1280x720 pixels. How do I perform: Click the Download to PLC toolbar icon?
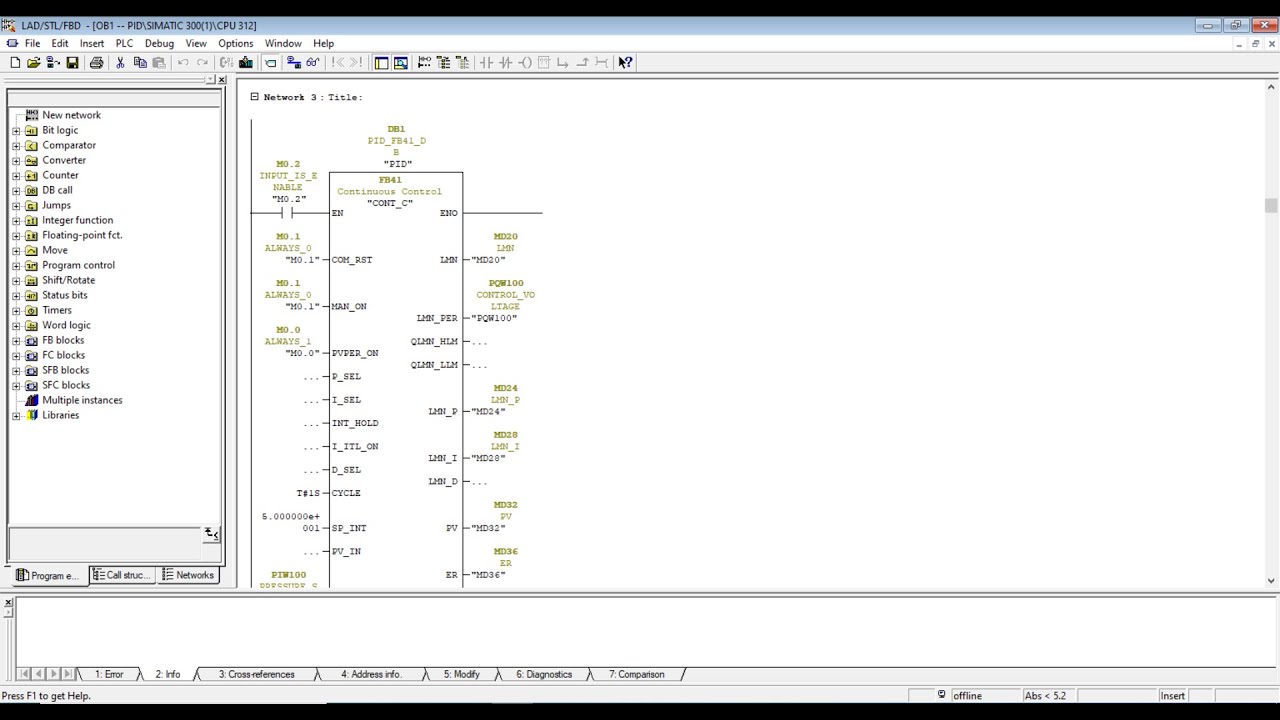click(245, 62)
